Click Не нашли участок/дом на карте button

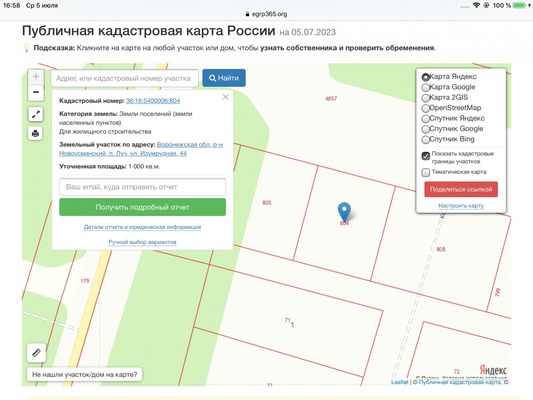[x=85, y=375]
